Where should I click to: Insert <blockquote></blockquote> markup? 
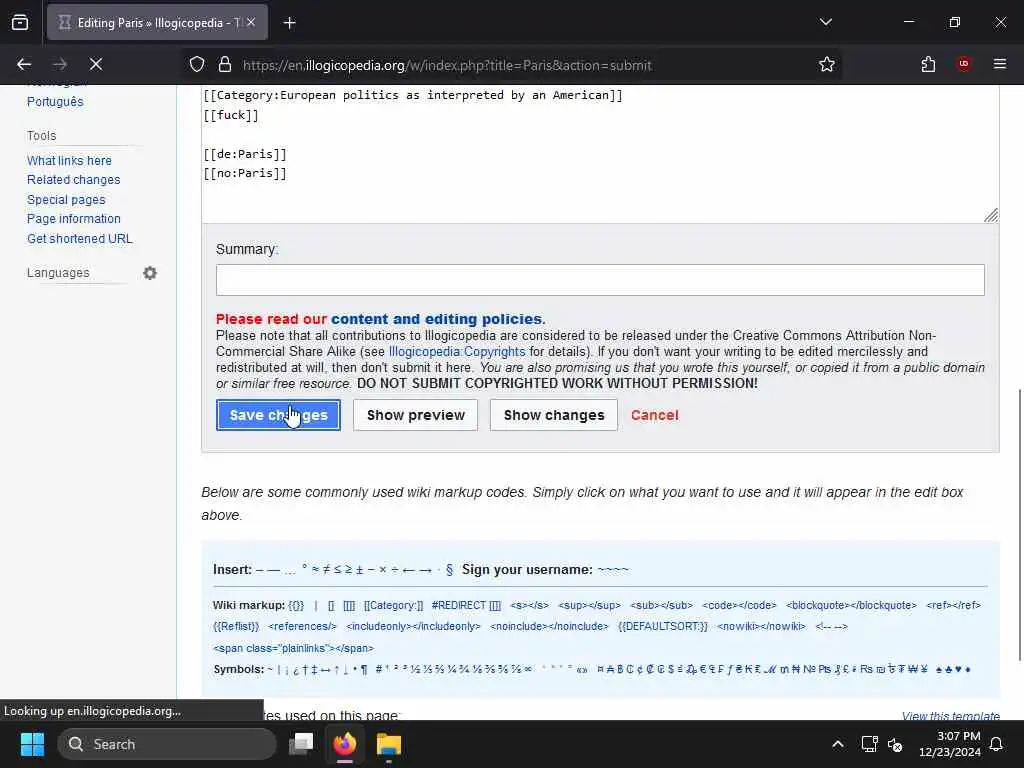[851, 605]
